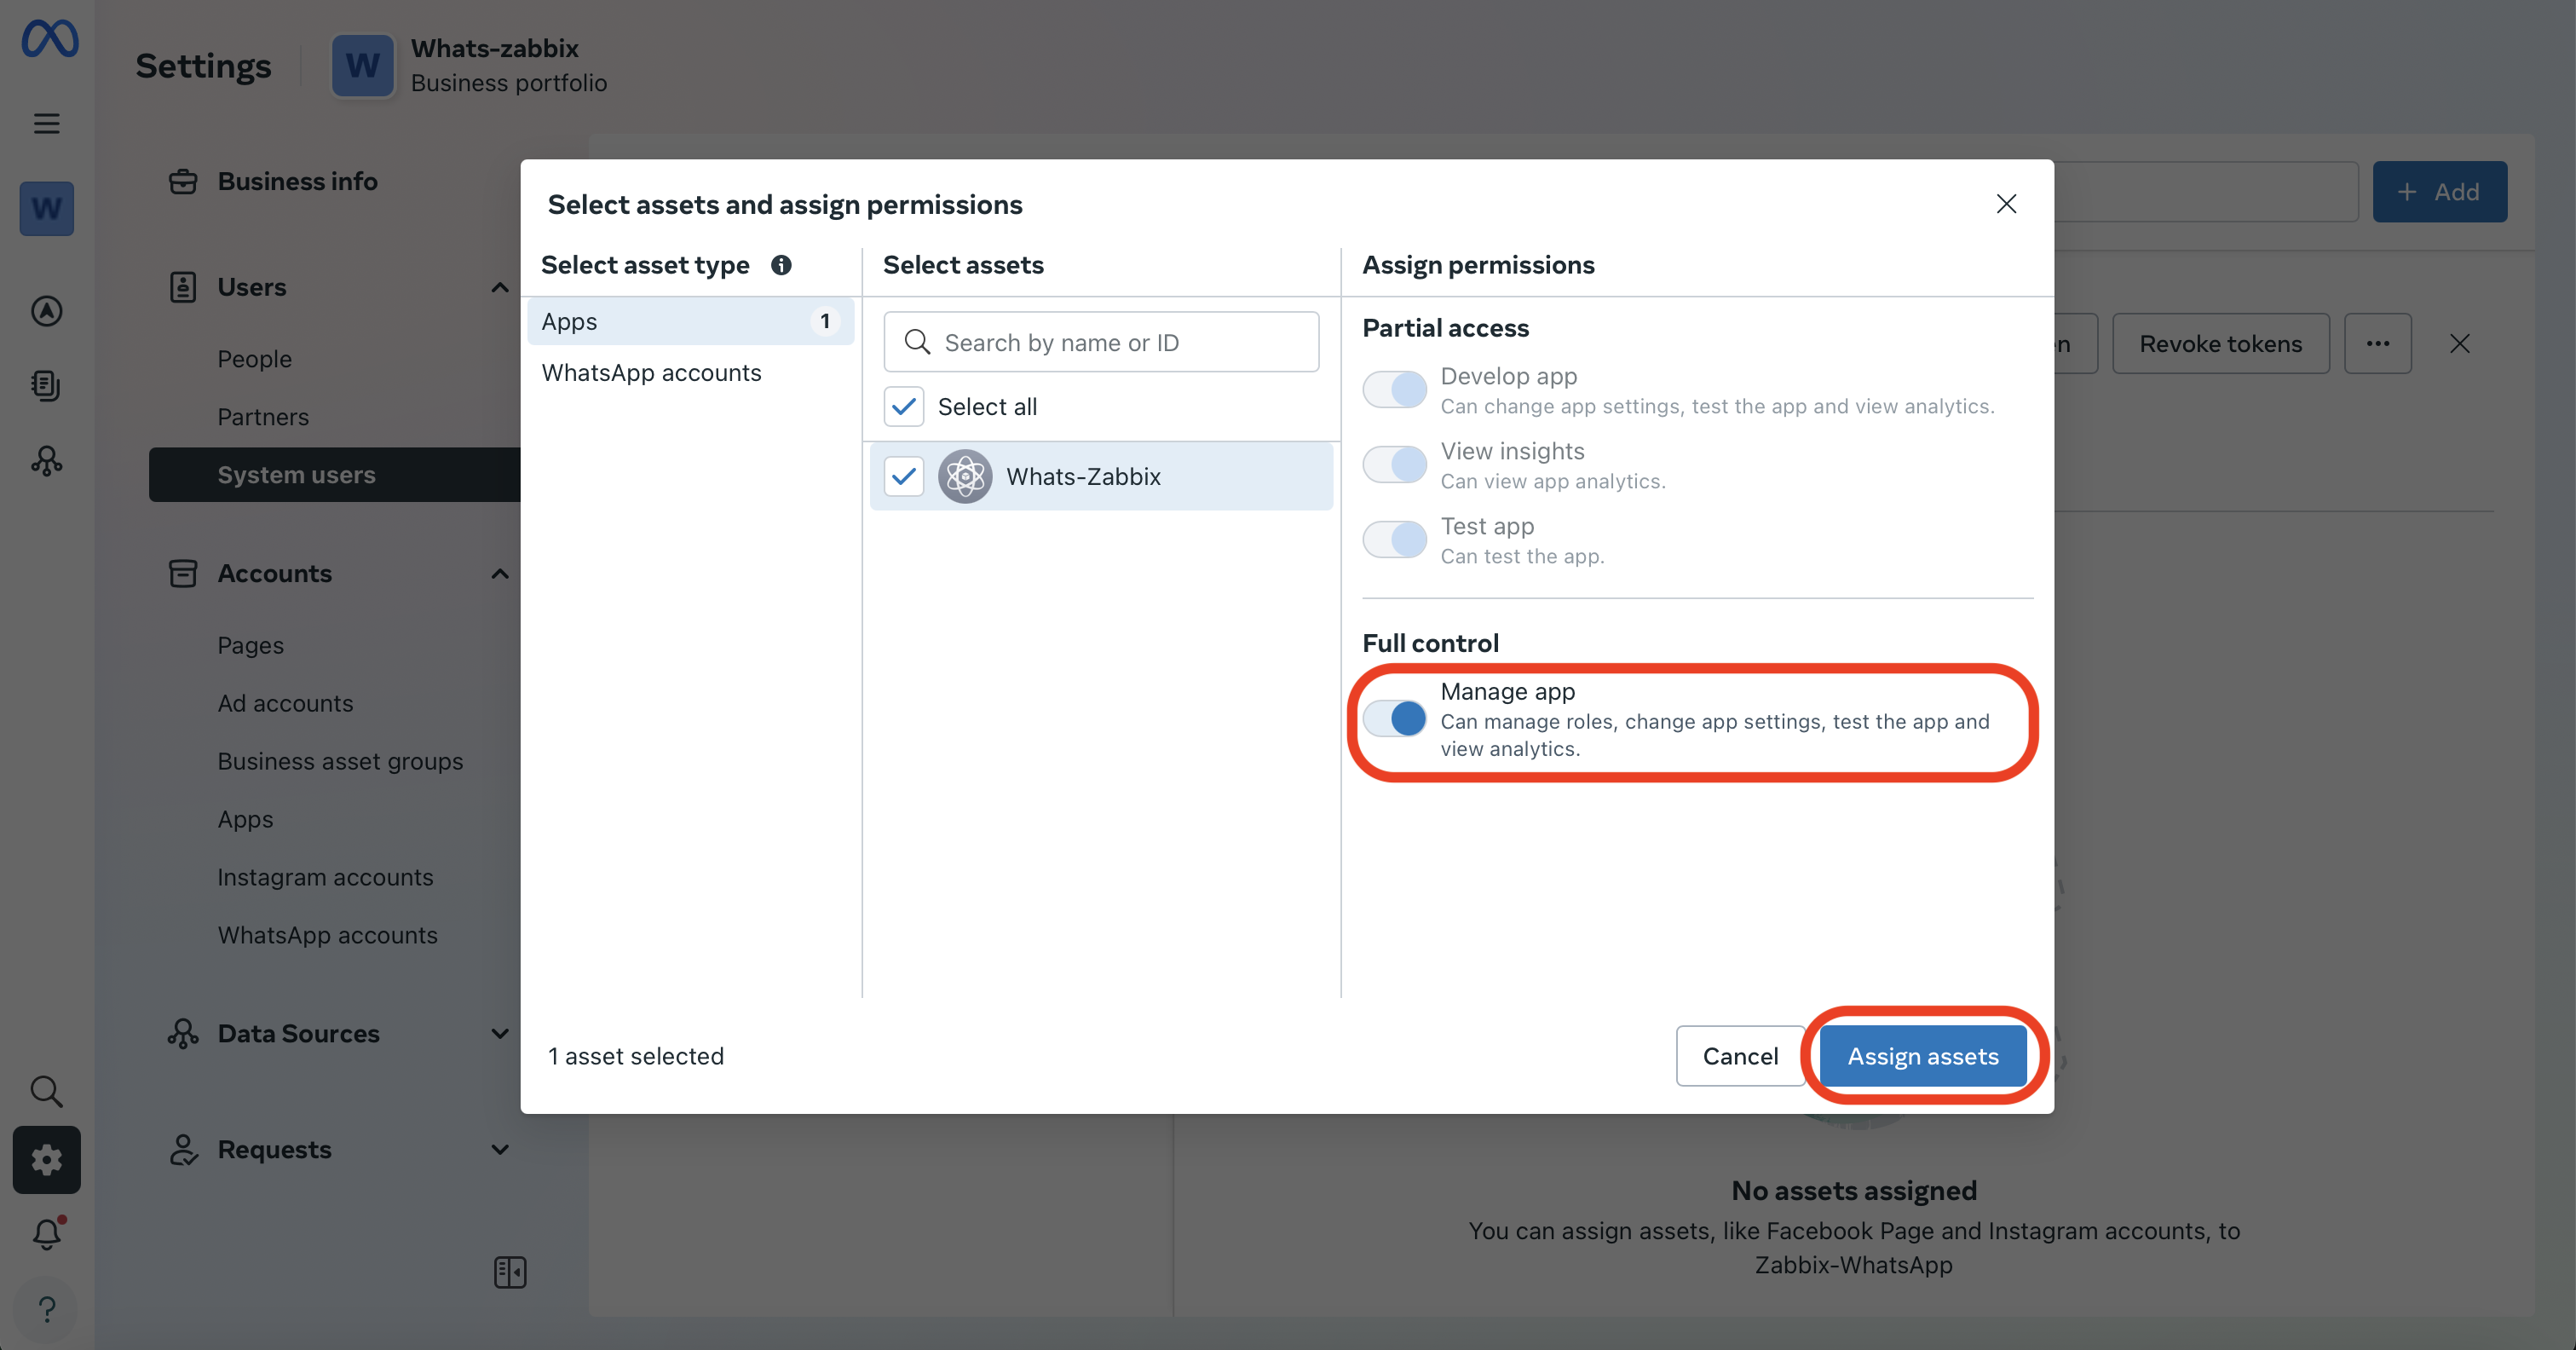
Task: Open Business asset groups
Action: [x=340, y=762]
